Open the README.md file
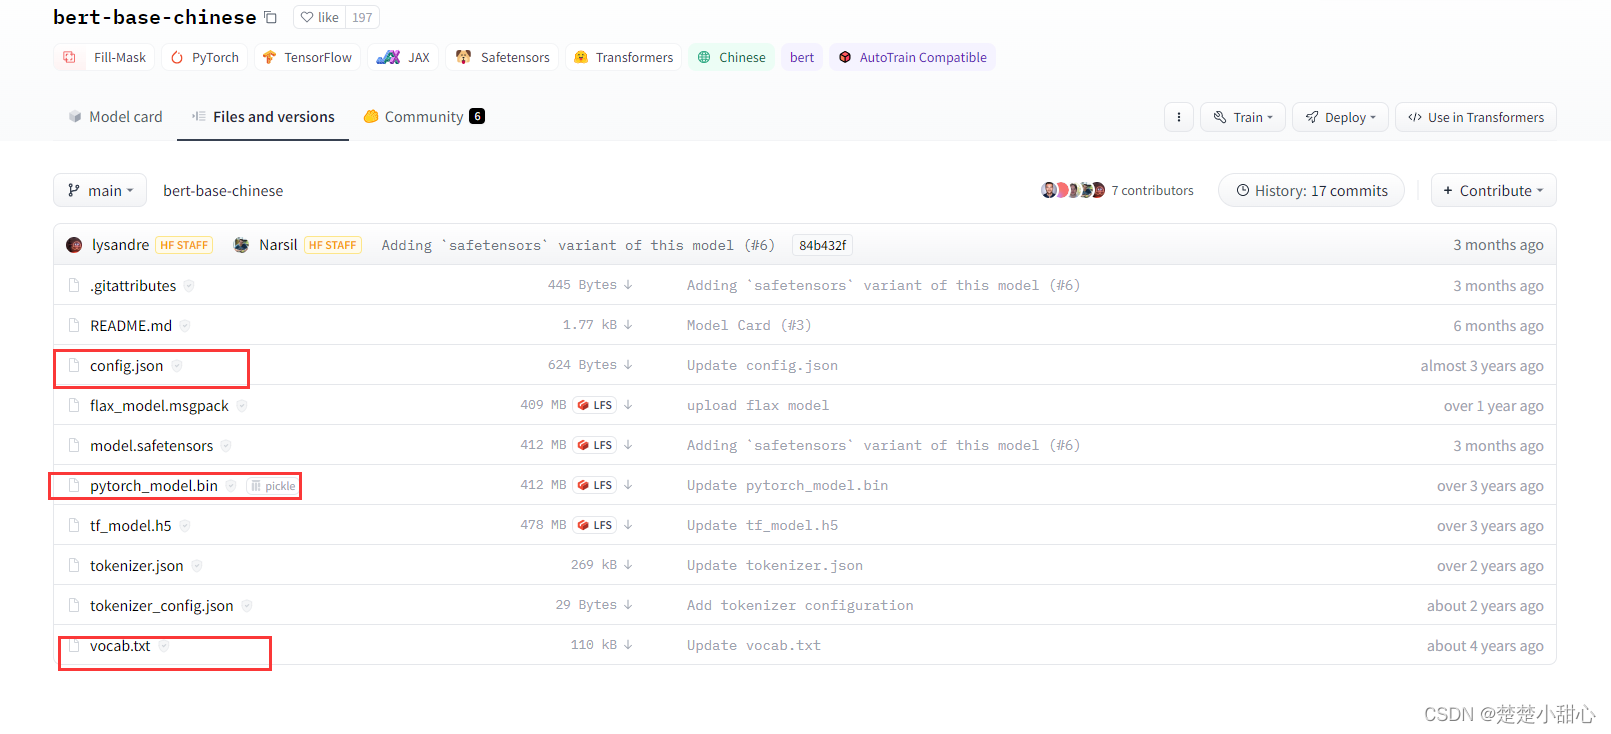This screenshot has height=734, width=1611. click(x=131, y=325)
